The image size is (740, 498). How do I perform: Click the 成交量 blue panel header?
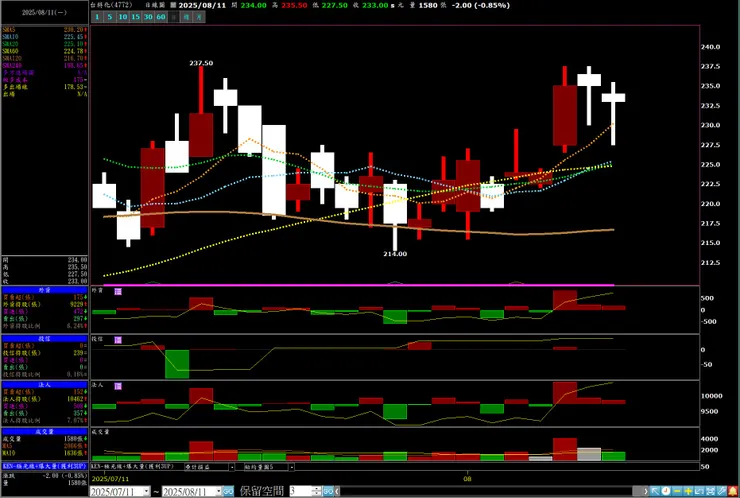44,431
